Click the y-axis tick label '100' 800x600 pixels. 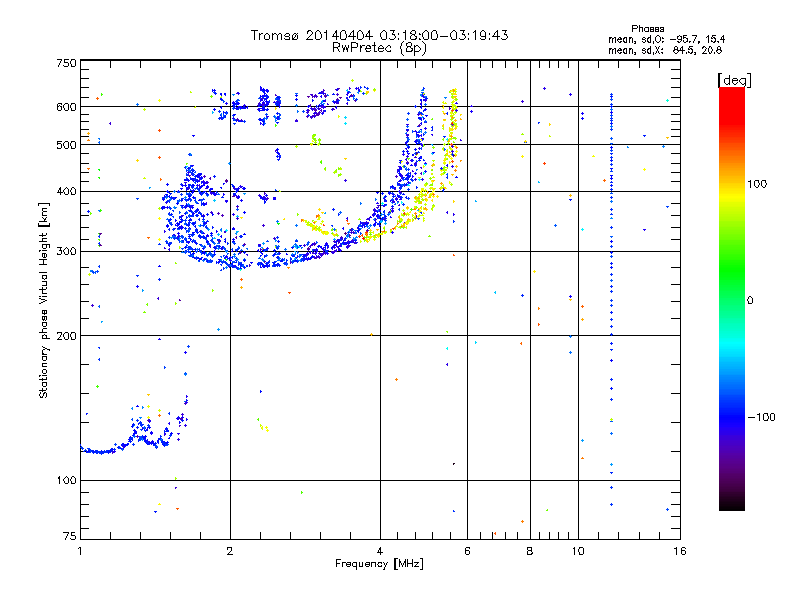[x=66, y=481]
